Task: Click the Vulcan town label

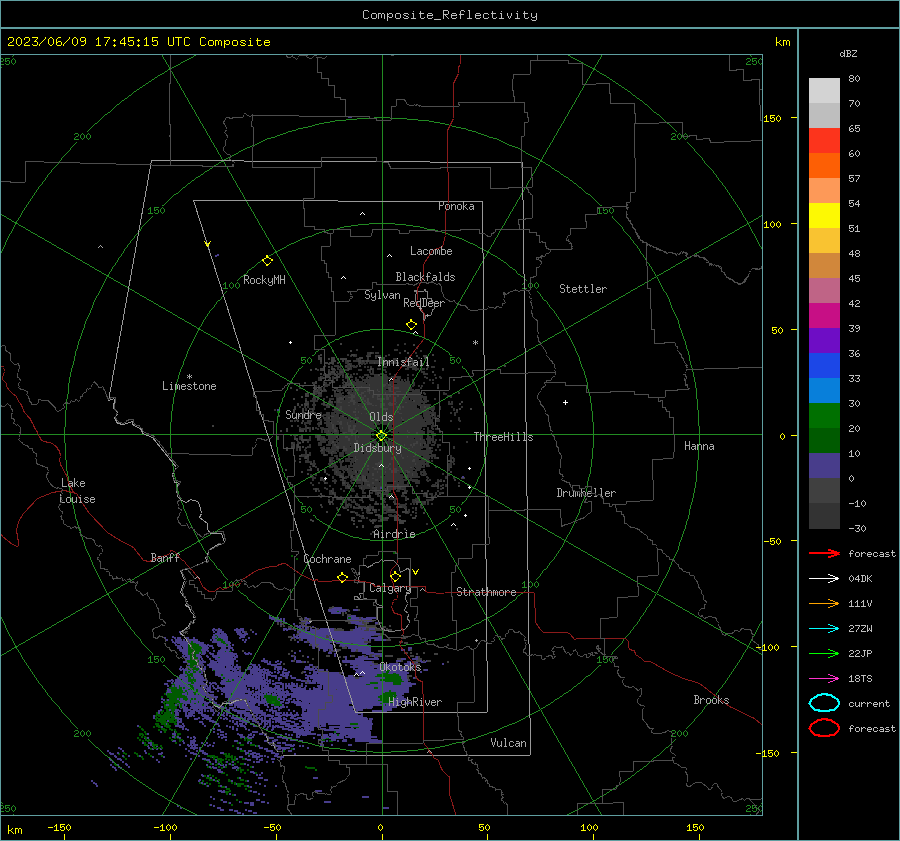Action: [x=508, y=743]
